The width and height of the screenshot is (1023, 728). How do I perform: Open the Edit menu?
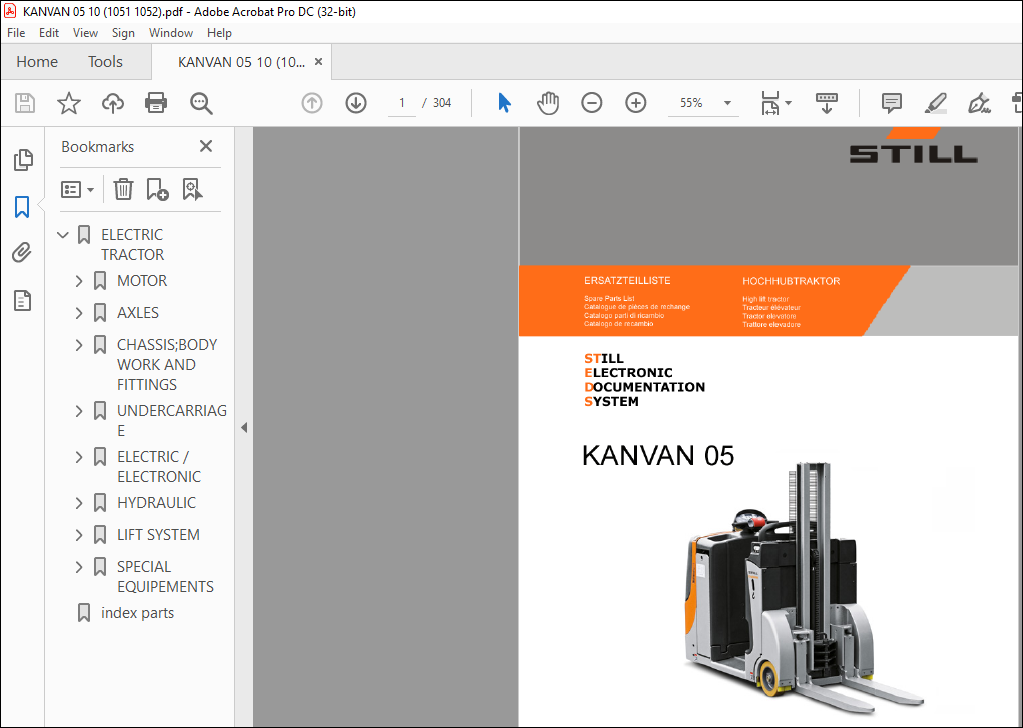tap(49, 33)
